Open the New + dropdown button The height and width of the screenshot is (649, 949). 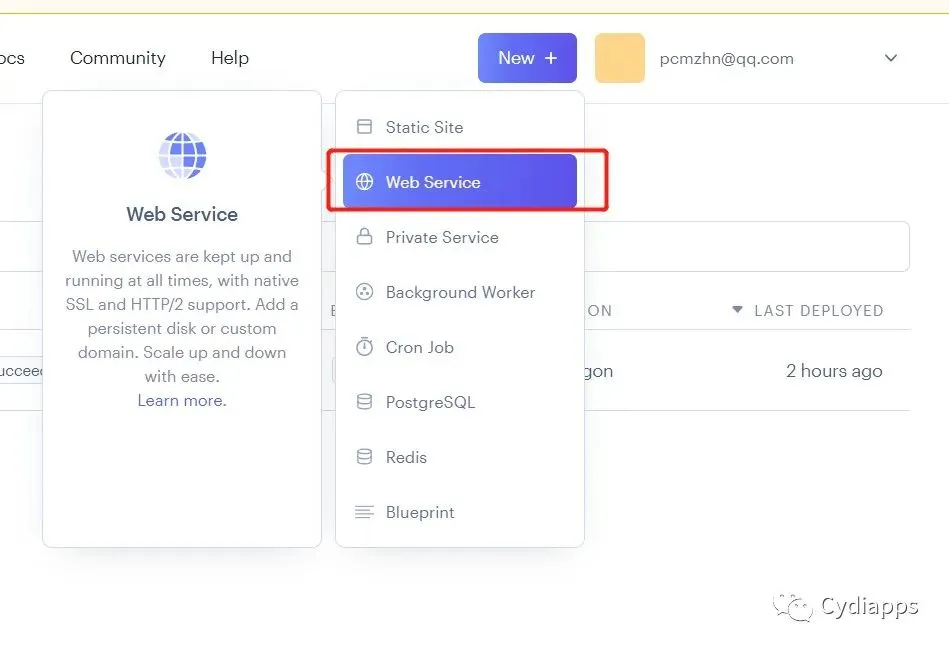click(527, 58)
